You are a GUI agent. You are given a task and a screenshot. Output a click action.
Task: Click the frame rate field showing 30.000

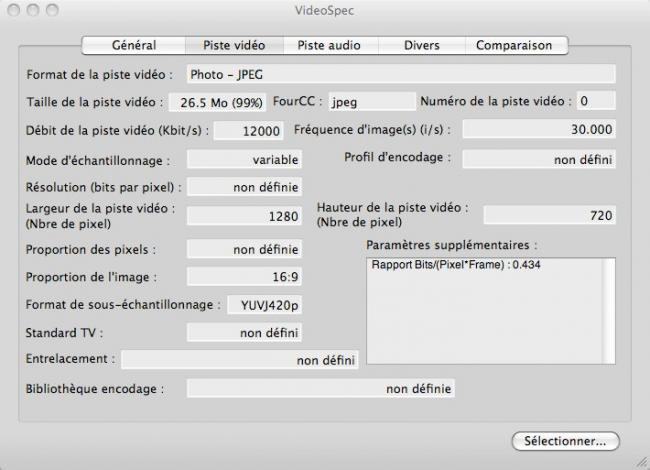(x=539, y=130)
